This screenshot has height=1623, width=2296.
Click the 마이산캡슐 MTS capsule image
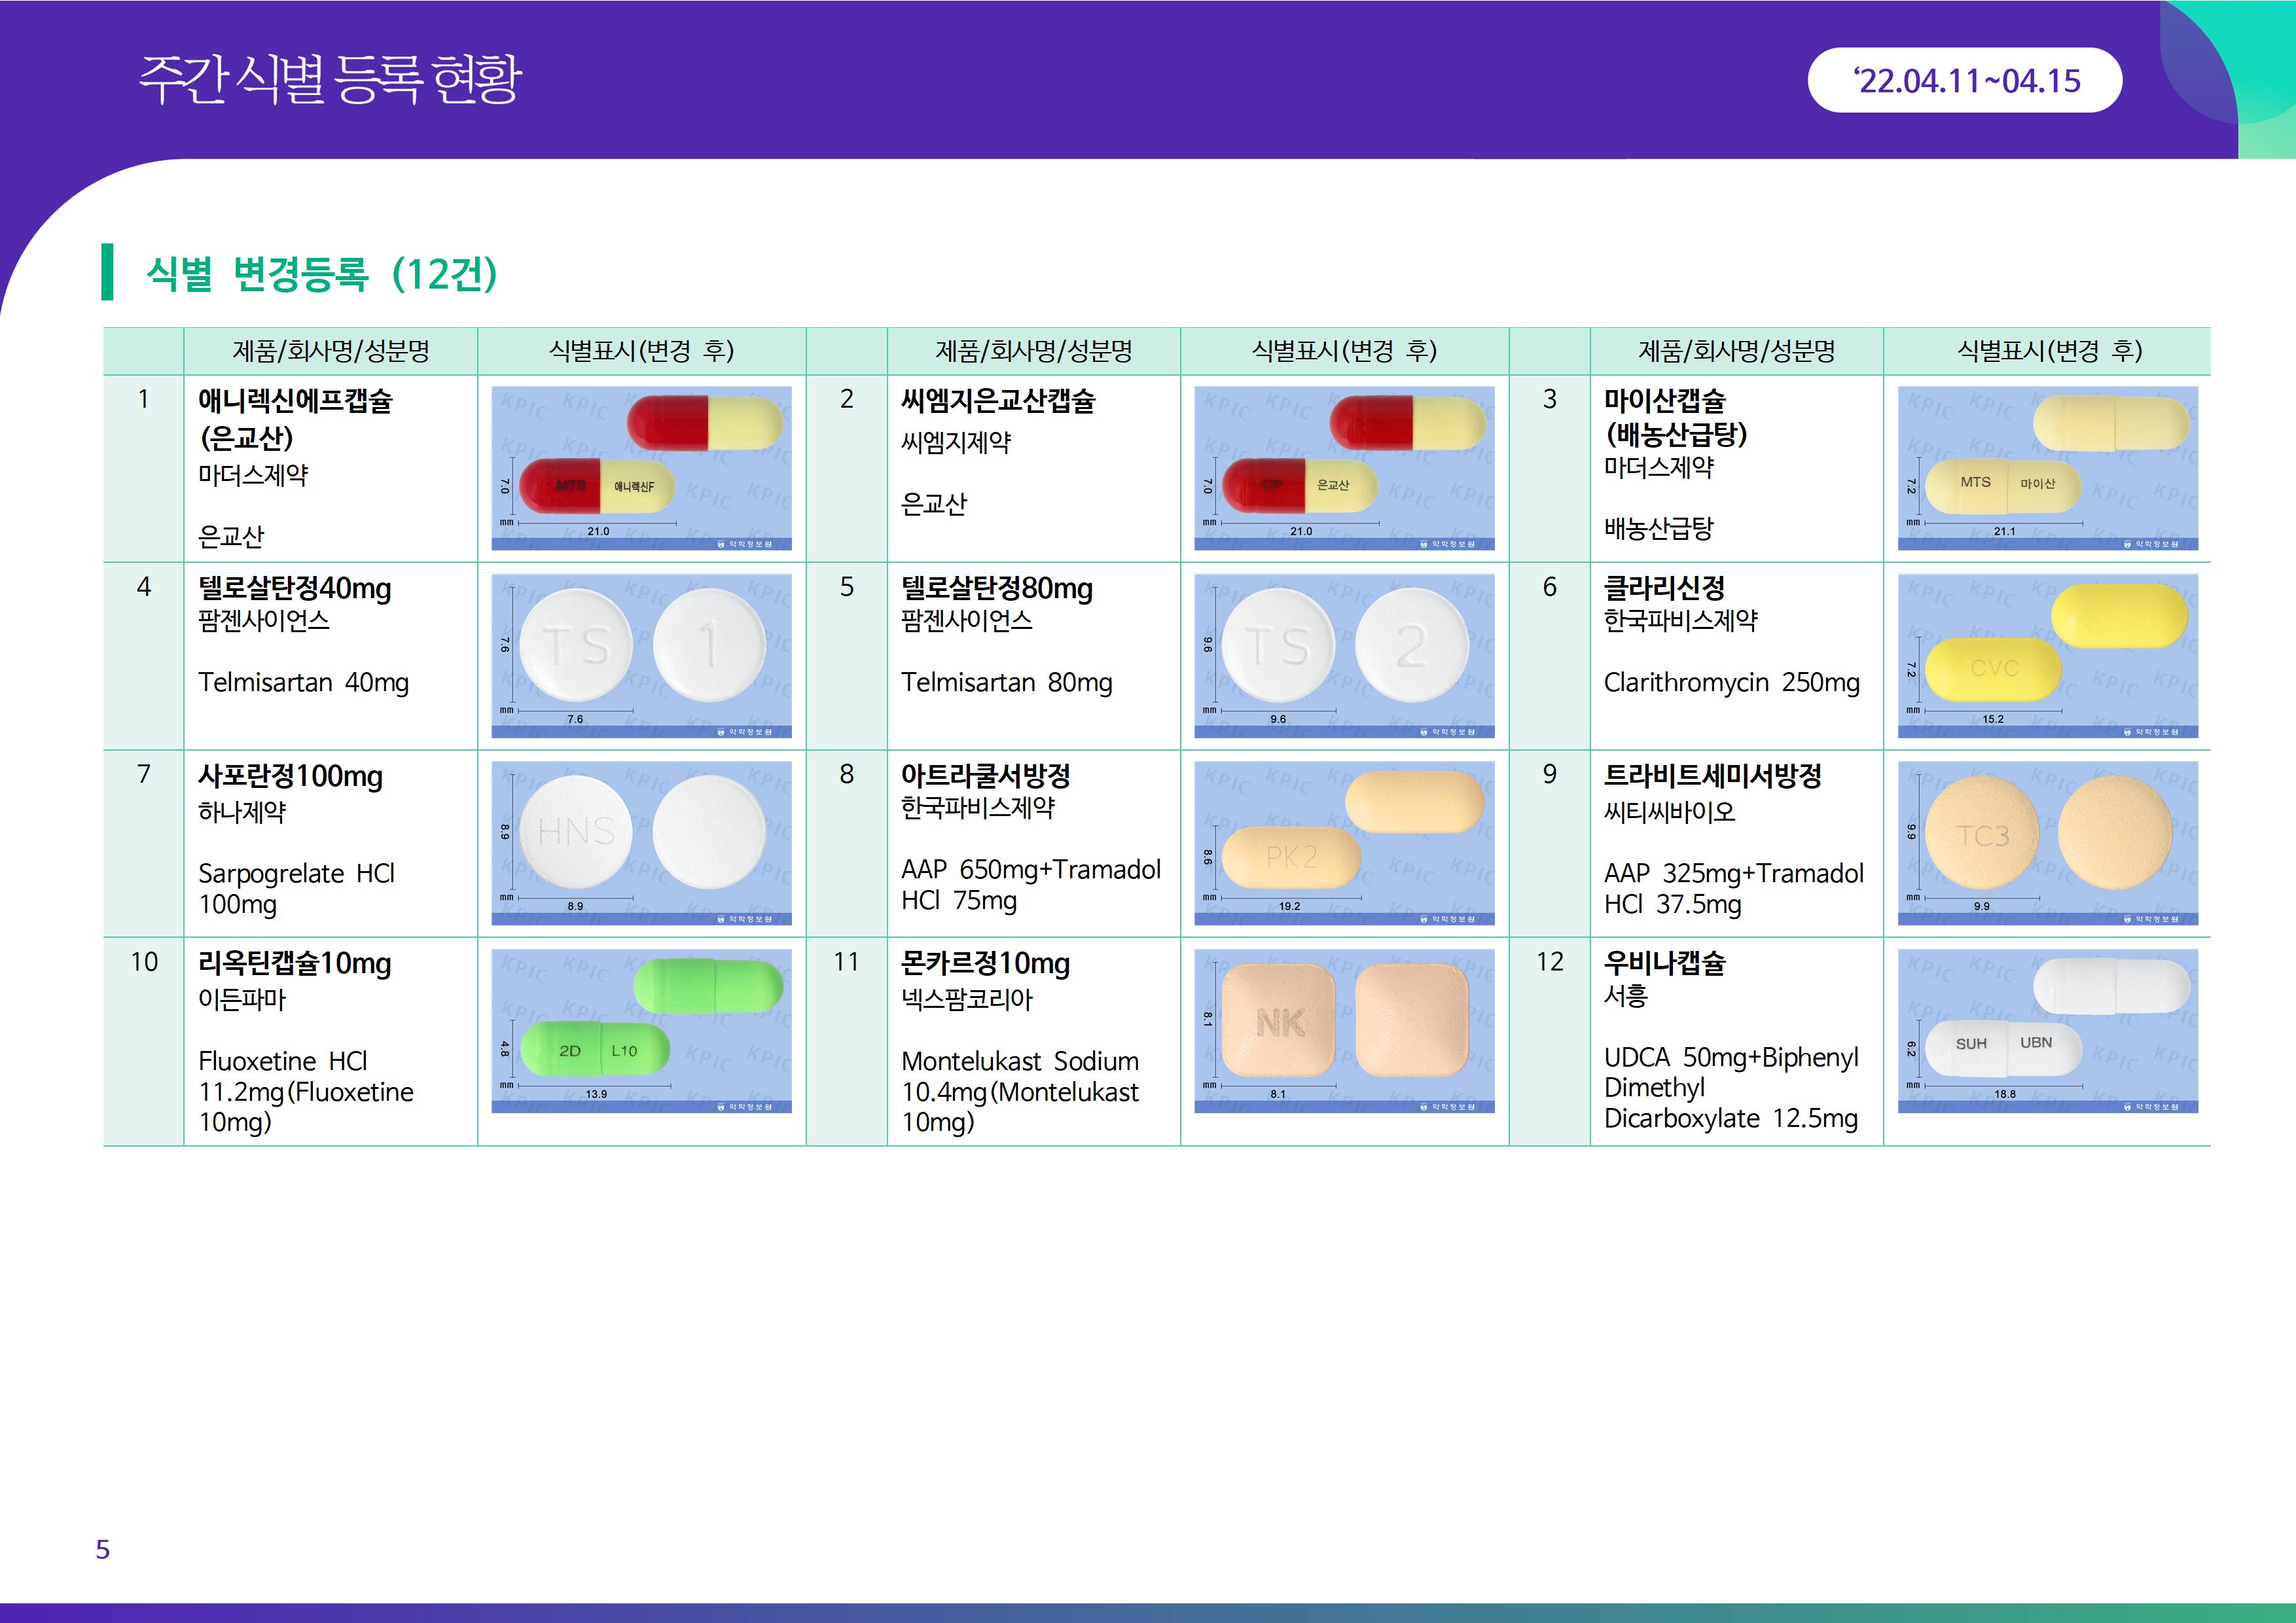coord(2047,468)
